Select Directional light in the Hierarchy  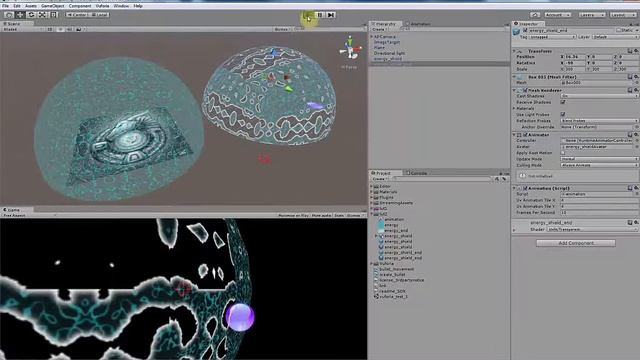click(x=389, y=53)
